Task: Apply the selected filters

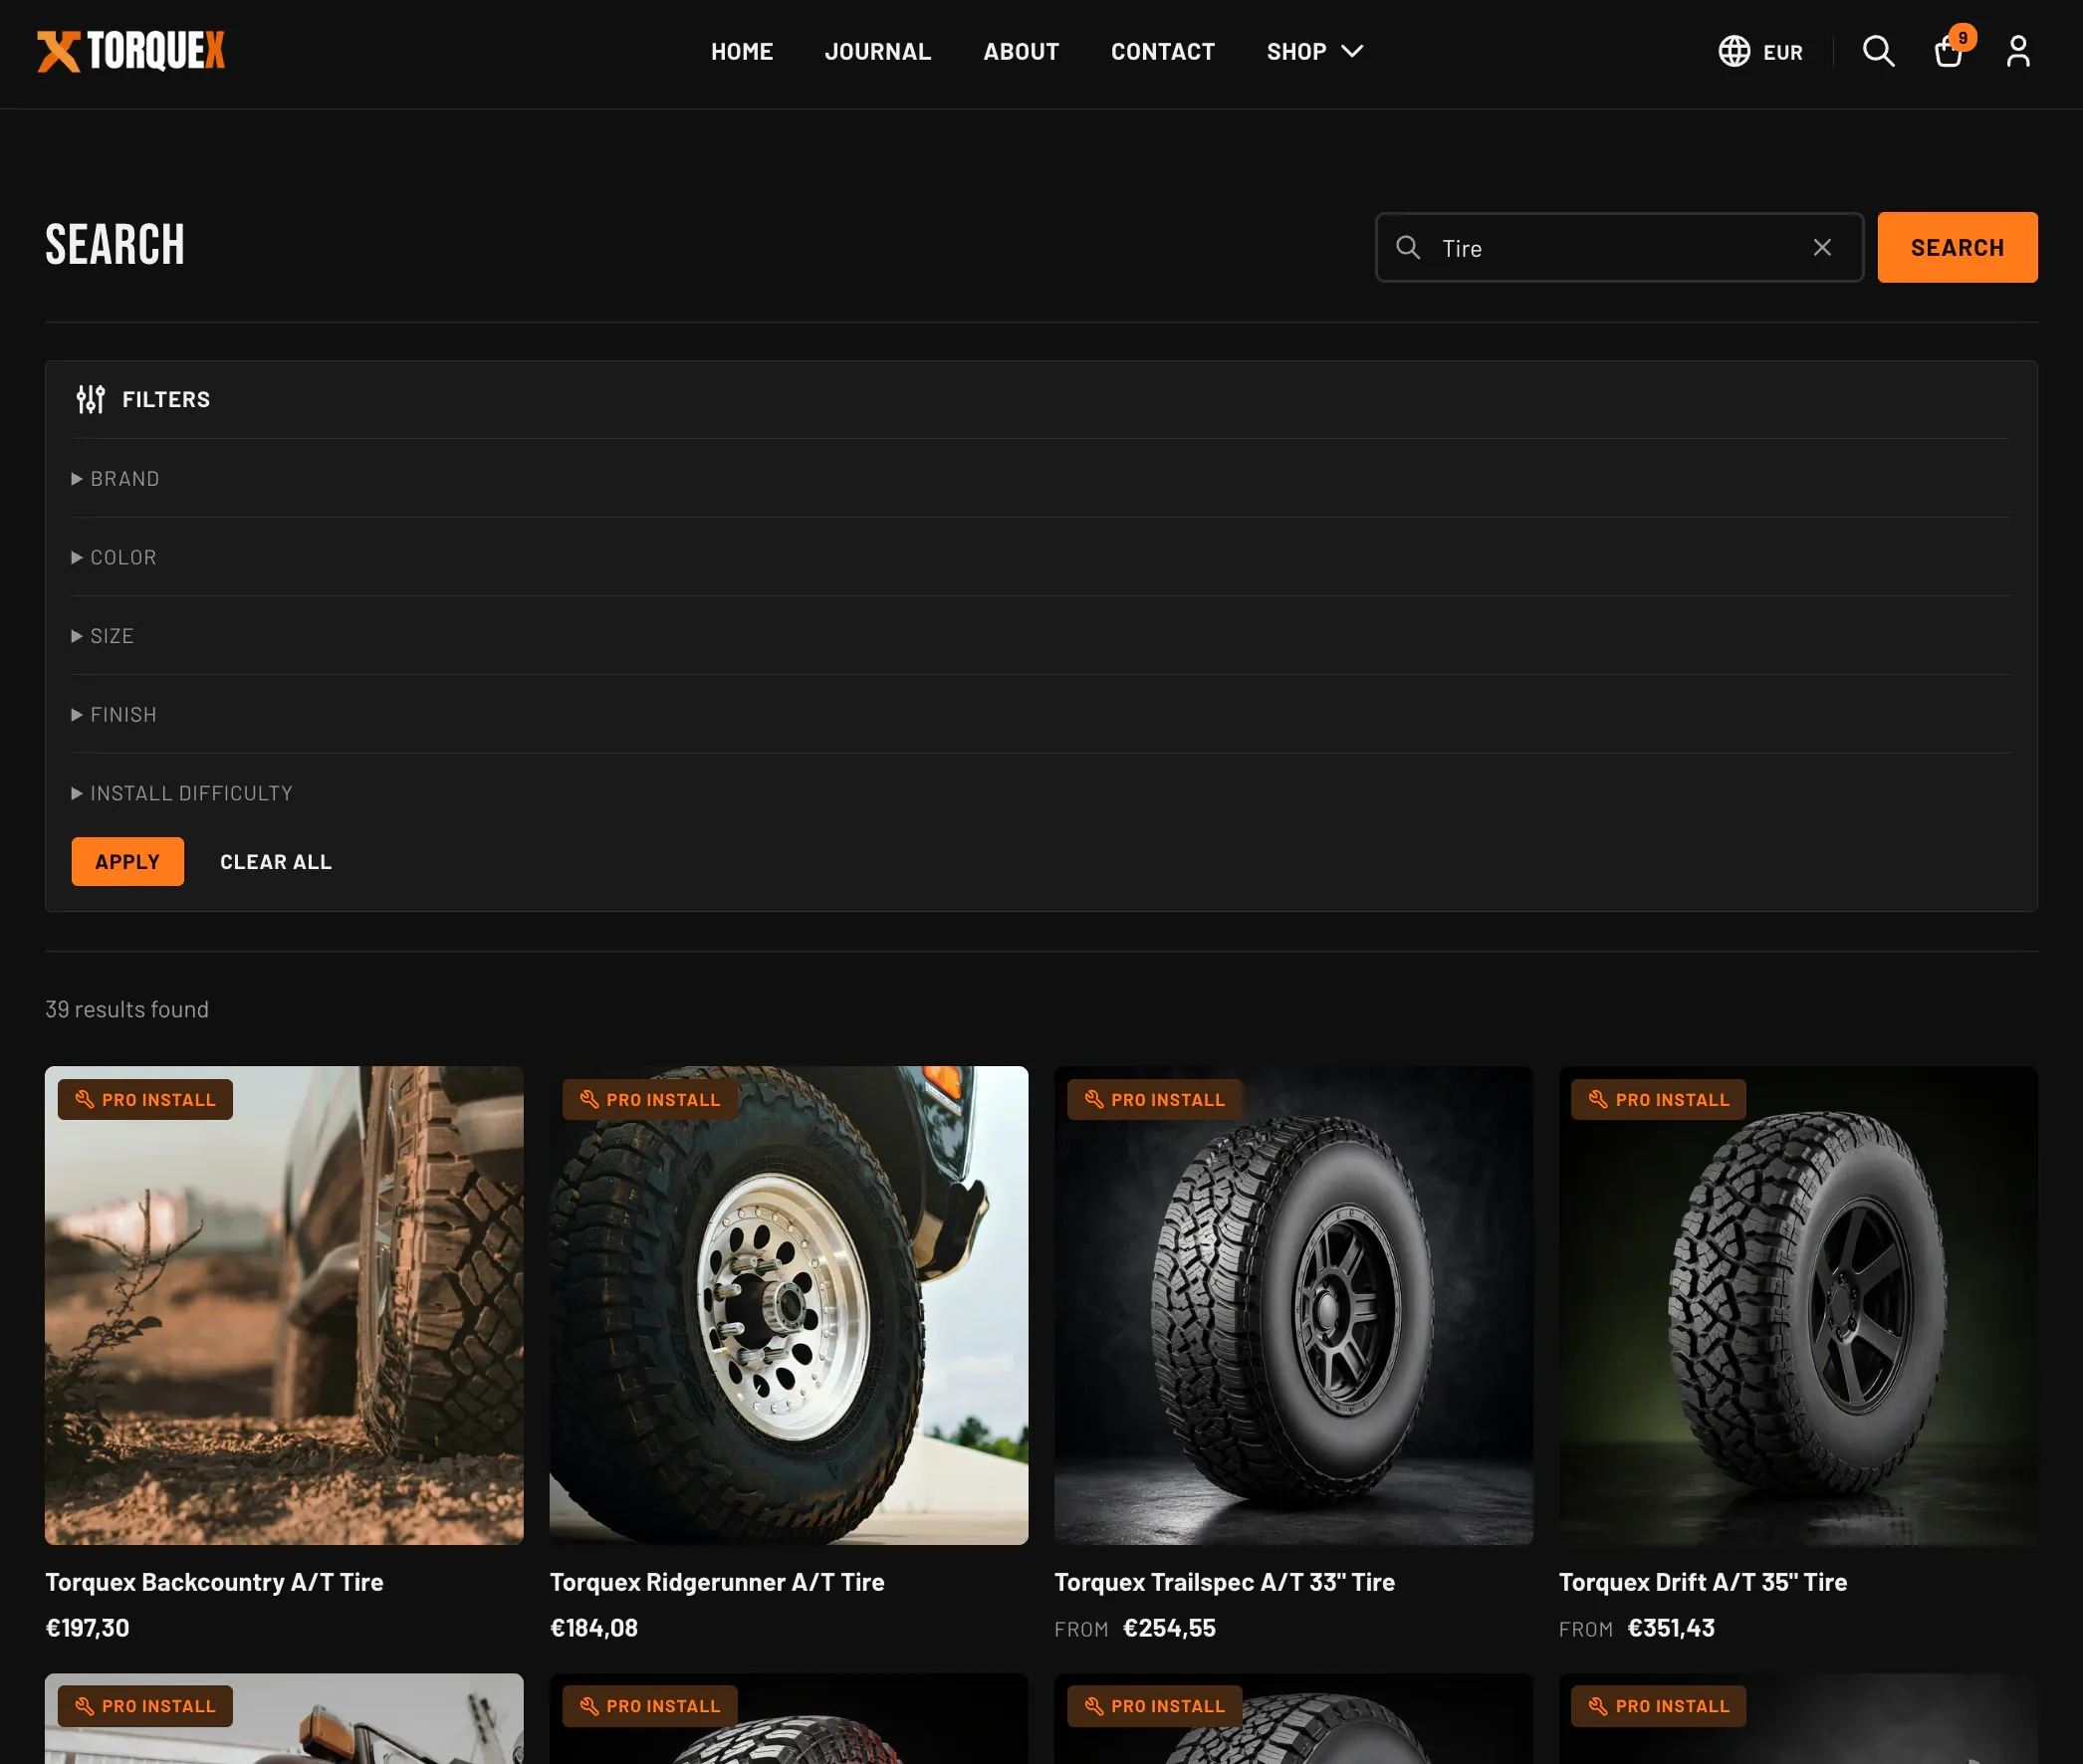Action: click(x=128, y=861)
